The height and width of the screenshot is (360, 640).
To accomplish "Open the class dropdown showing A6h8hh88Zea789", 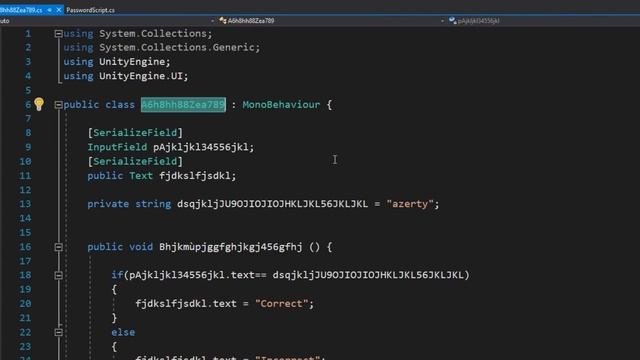I will (x=331, y=20).
